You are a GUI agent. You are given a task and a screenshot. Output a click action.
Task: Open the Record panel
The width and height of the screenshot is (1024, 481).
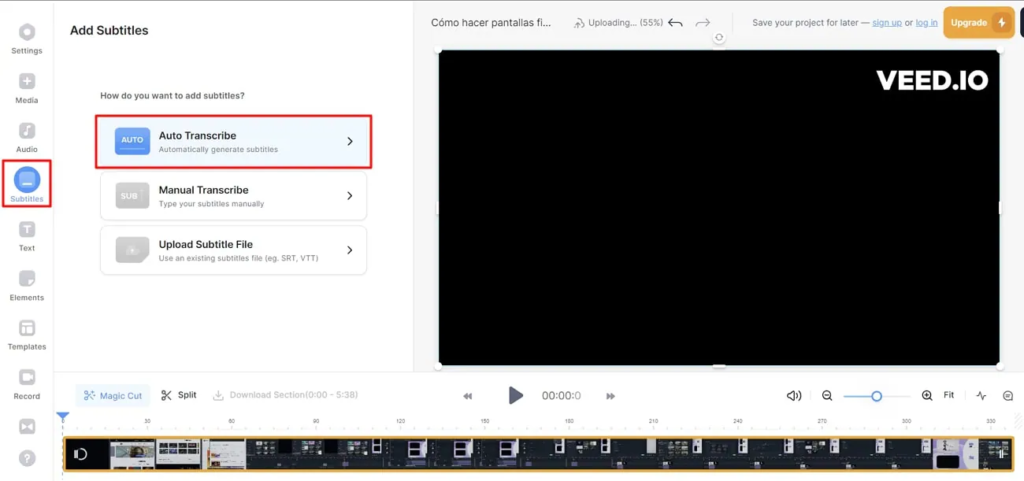pos(27,384)
